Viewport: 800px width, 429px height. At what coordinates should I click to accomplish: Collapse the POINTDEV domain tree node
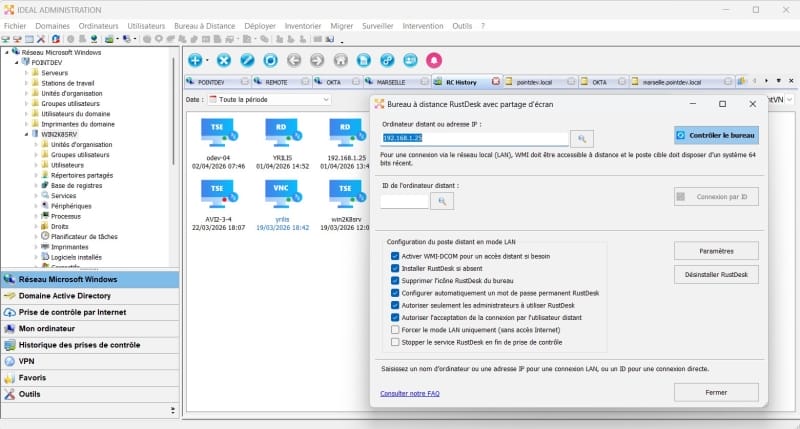click(x=17, y=62)
